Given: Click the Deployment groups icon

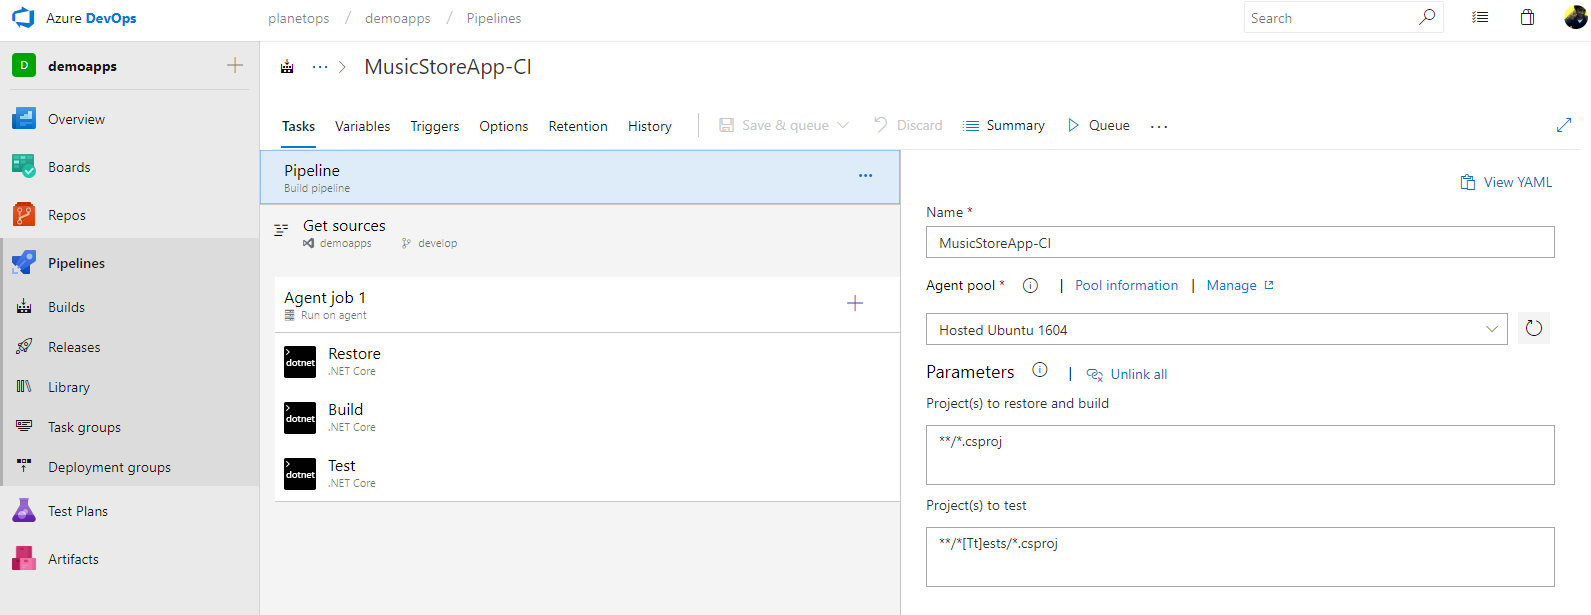Looking at the screenshot, I should (x=24, y=467).
